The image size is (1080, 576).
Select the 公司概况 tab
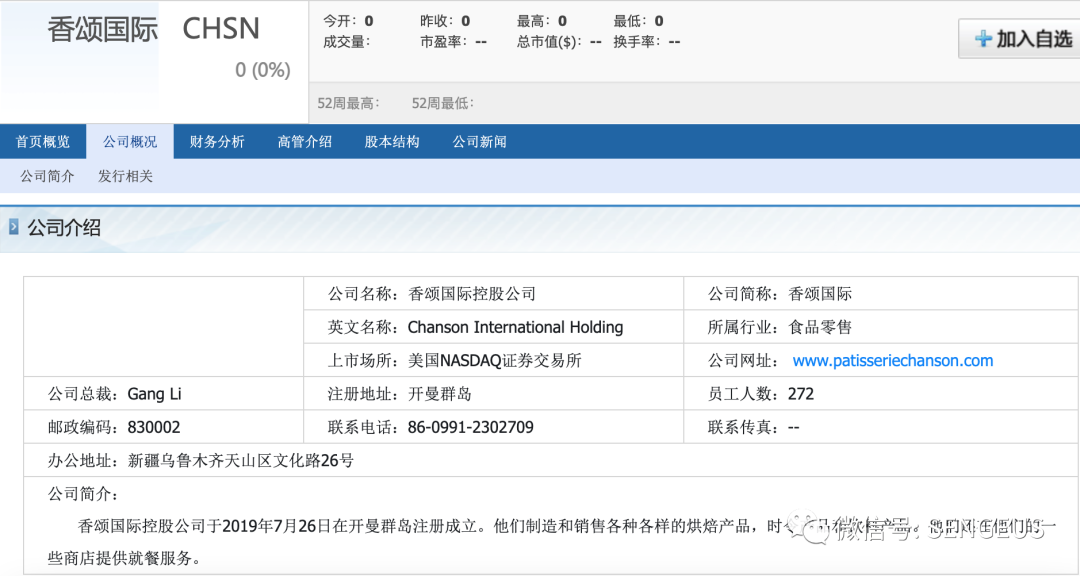[x=130, y=142]
